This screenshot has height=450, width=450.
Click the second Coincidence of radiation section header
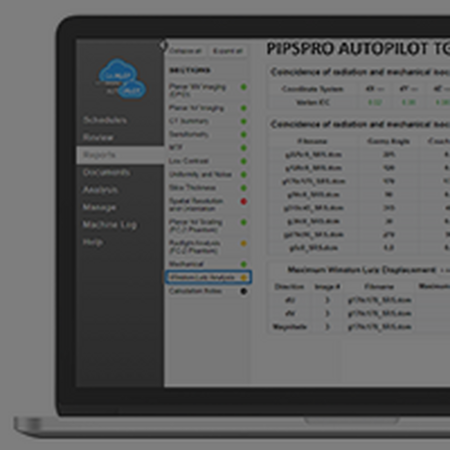tap(360, 124)
